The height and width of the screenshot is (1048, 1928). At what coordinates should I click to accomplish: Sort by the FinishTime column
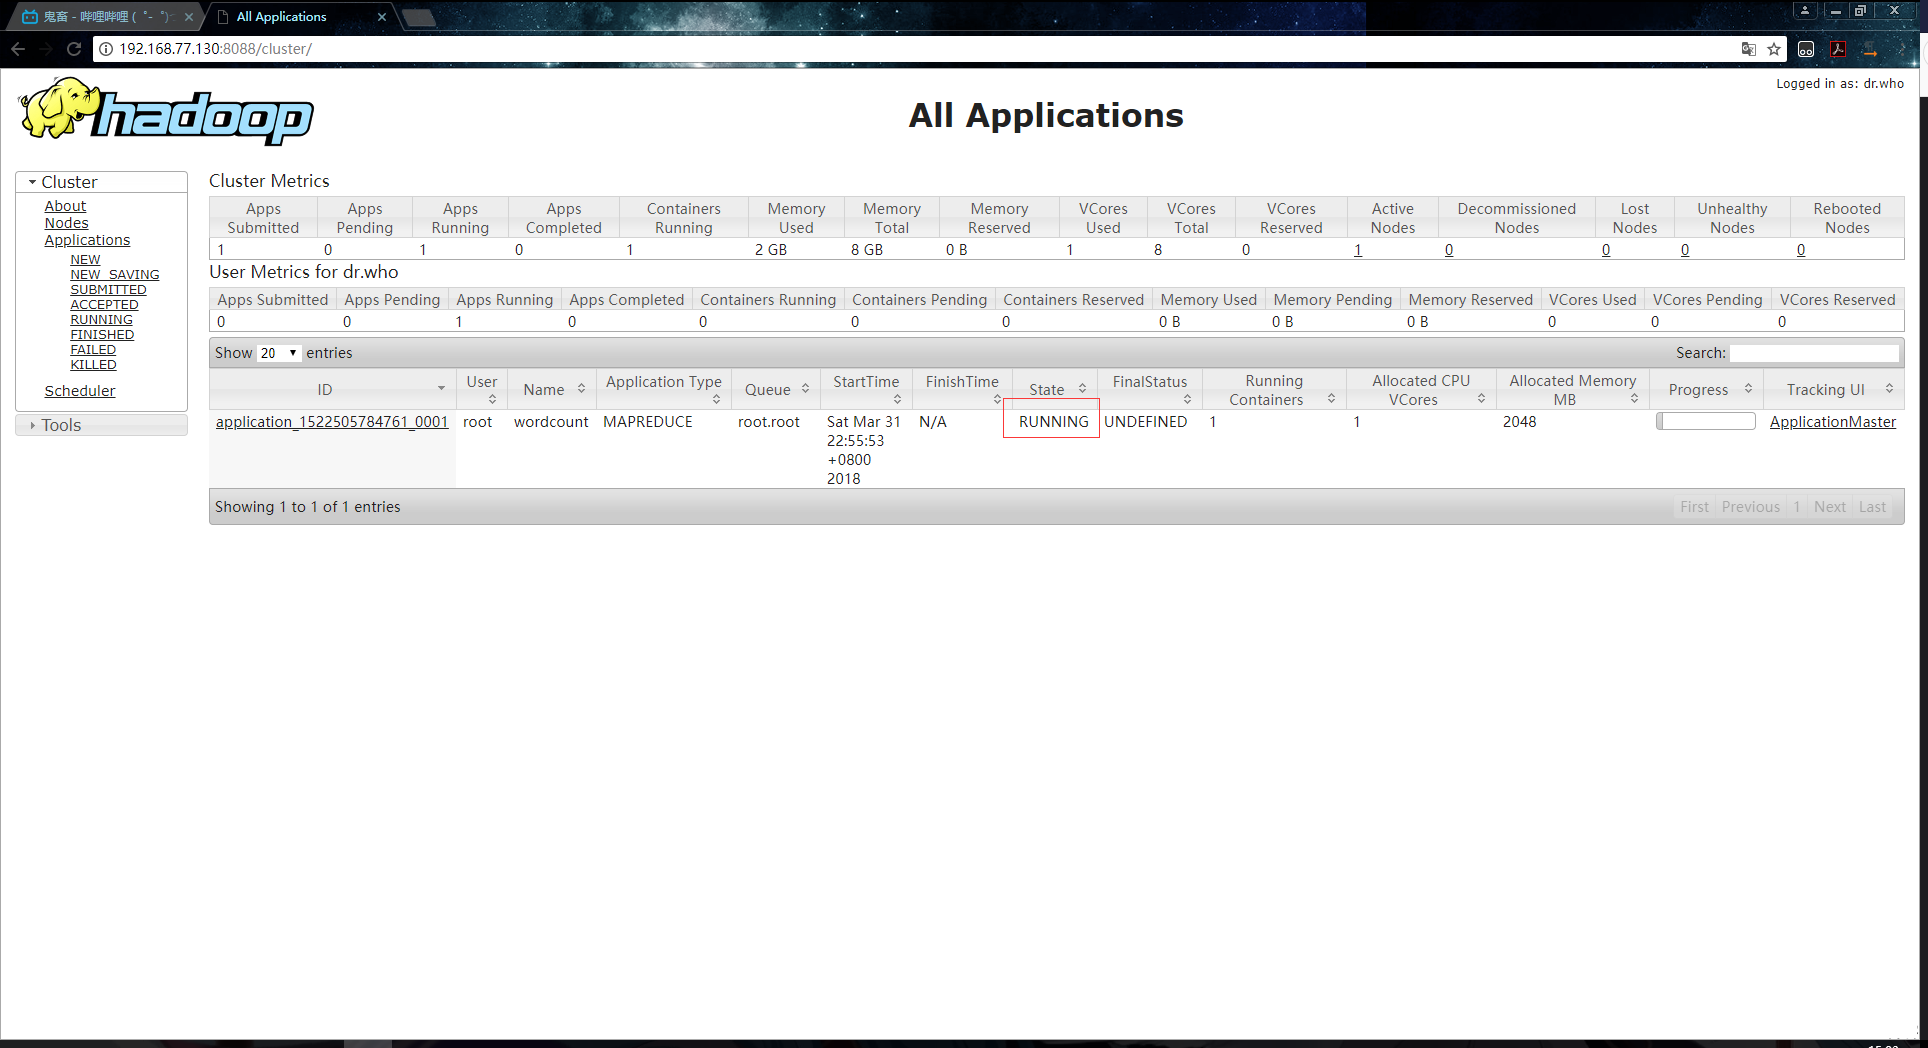pyautogui.click(x=962, y=389)
